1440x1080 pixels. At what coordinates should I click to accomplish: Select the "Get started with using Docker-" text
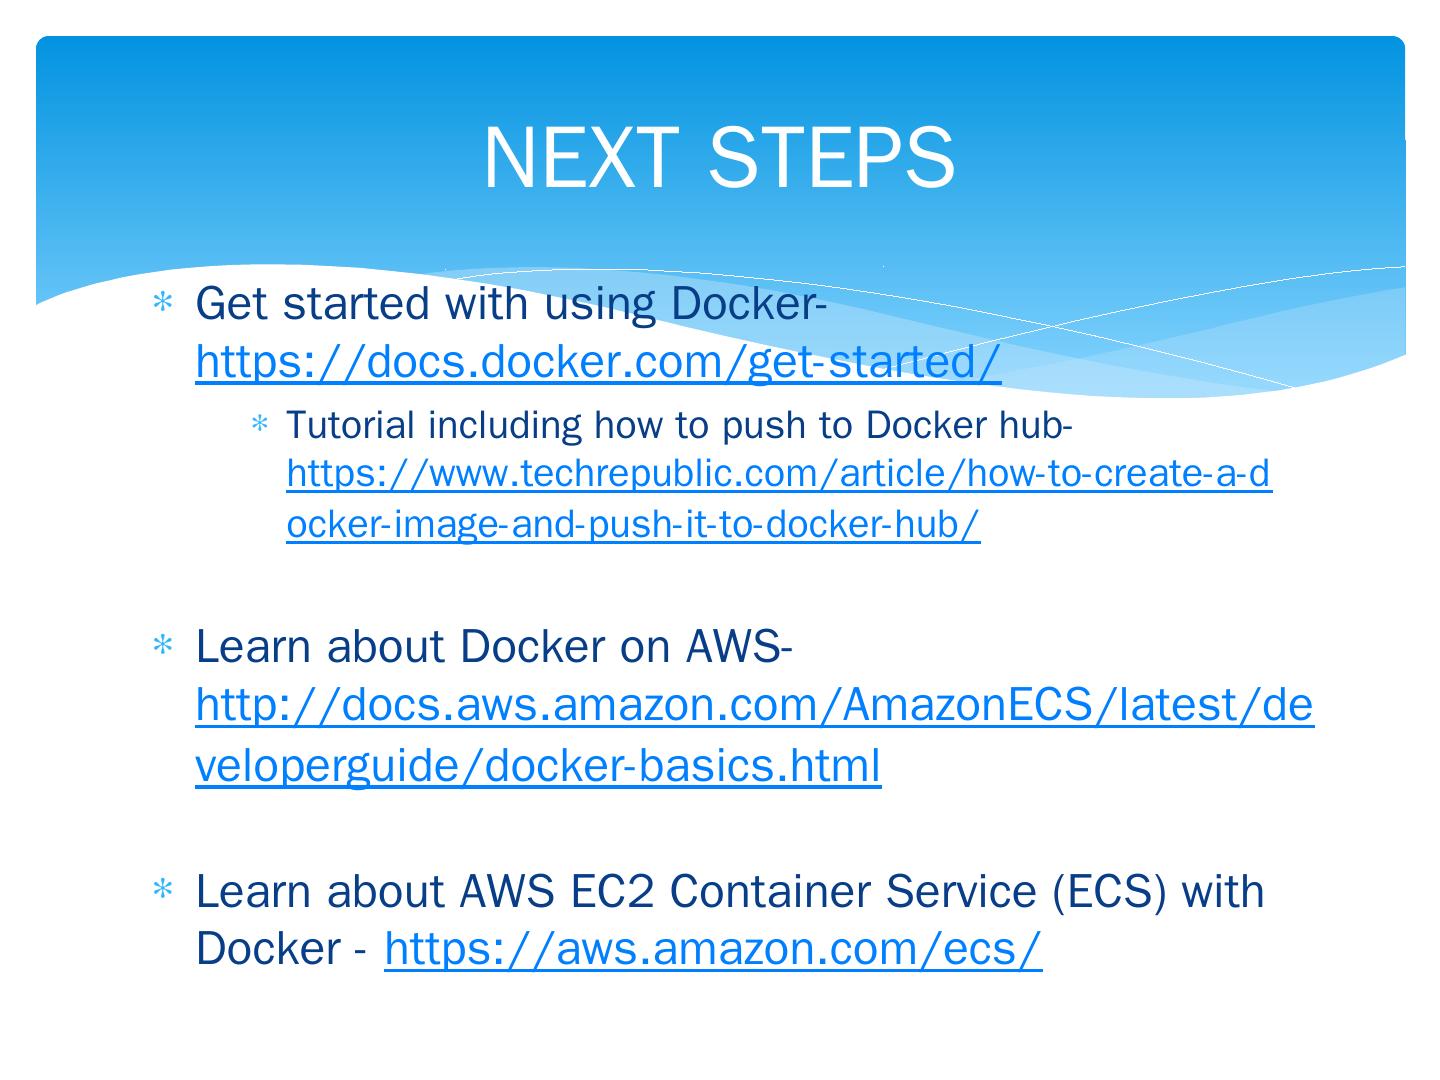click(510, 304)
